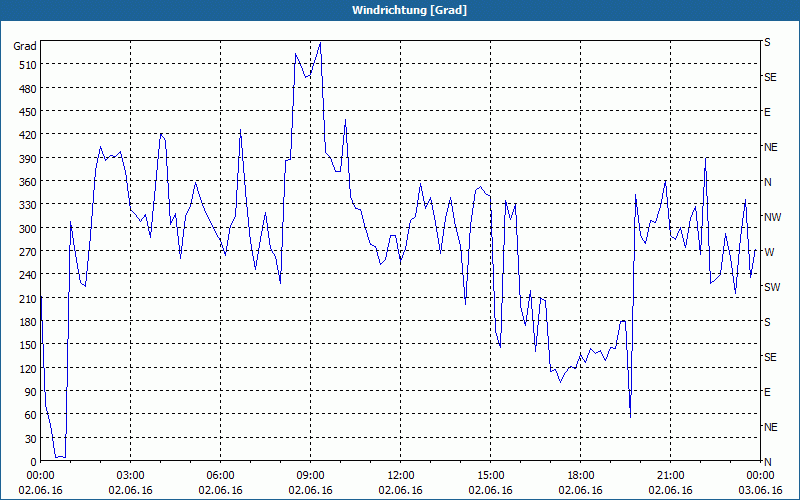
Task: Select the 30 degree axis label
Action: tap(31, 439)
